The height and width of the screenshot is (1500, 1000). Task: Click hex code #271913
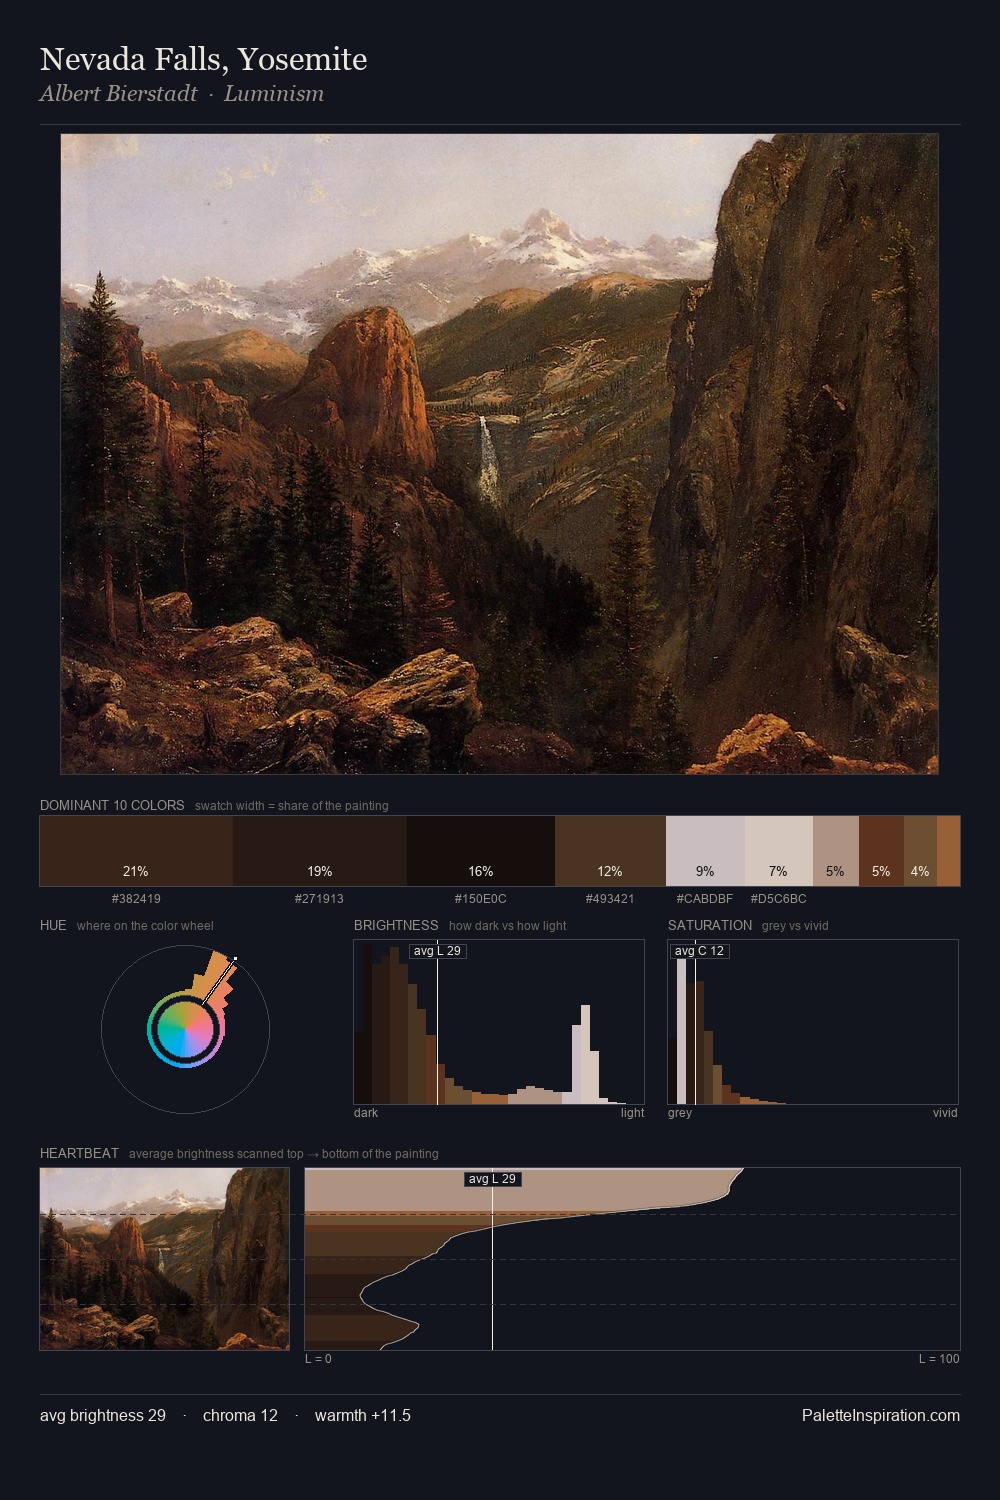(x=319, y=899)
